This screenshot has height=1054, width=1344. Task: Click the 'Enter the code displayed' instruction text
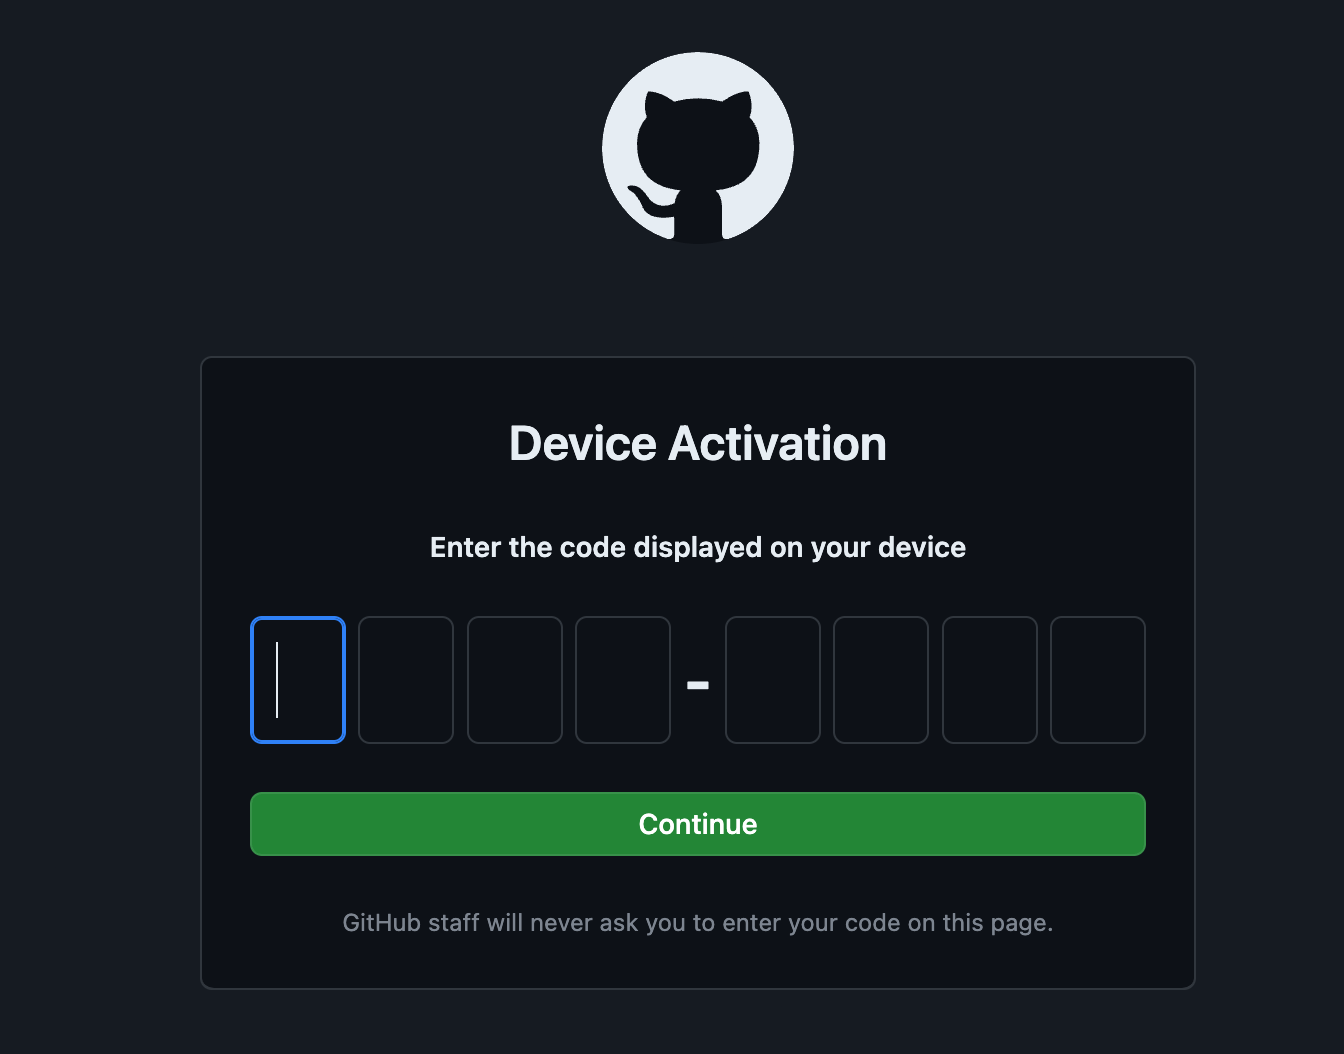pyautogui.click(x=698, y=548)
